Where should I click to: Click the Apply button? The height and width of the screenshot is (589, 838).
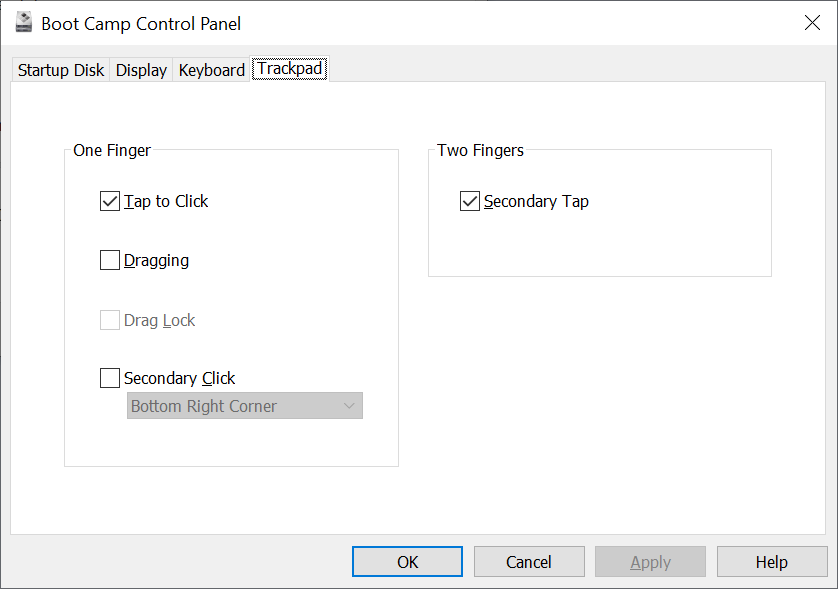(x=650, y=562)
